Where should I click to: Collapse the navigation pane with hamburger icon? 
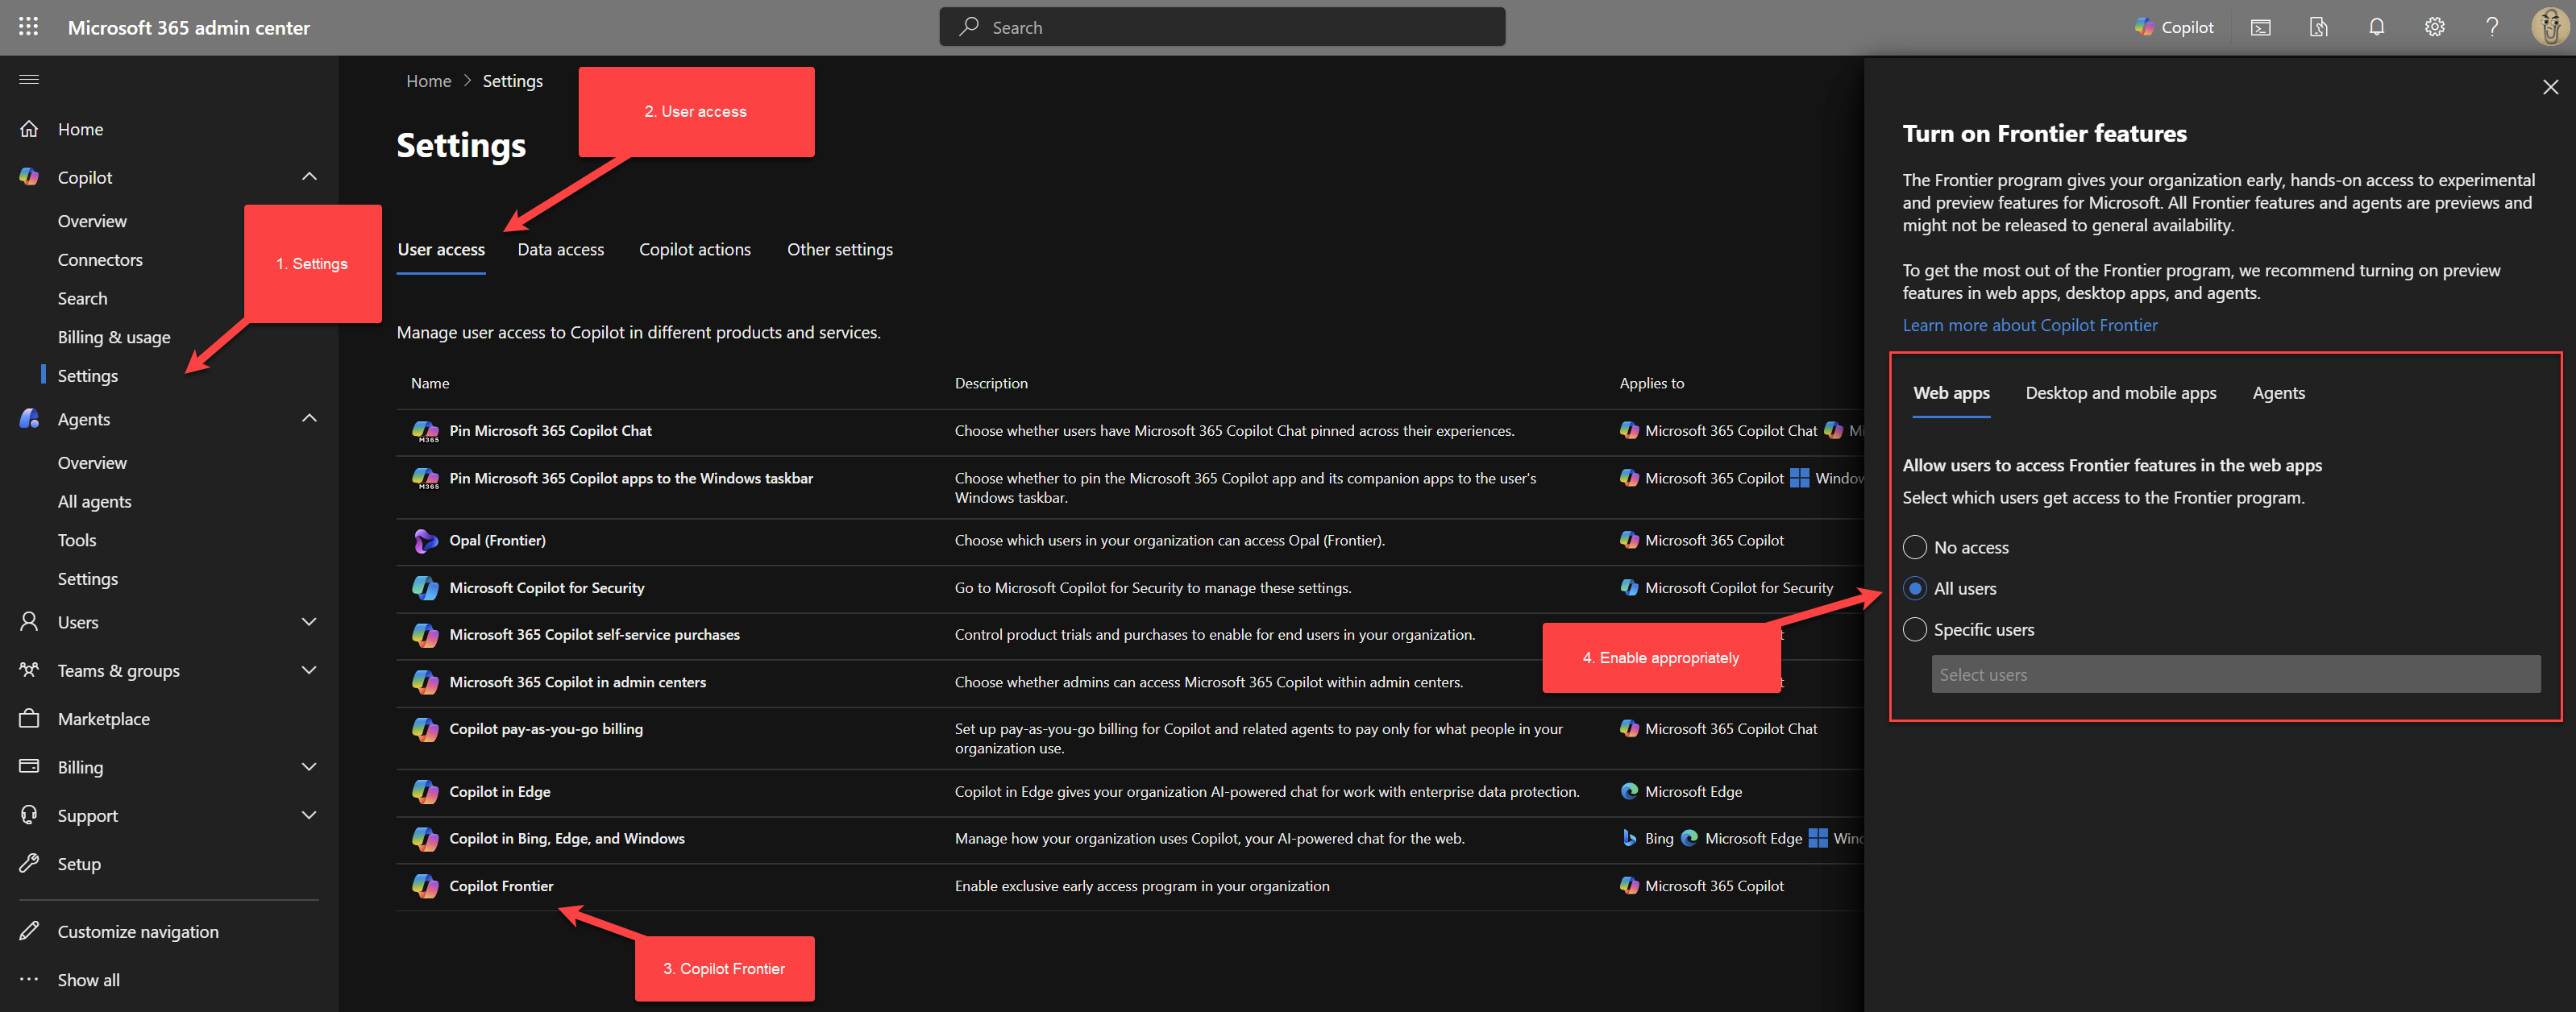[28, 79]
